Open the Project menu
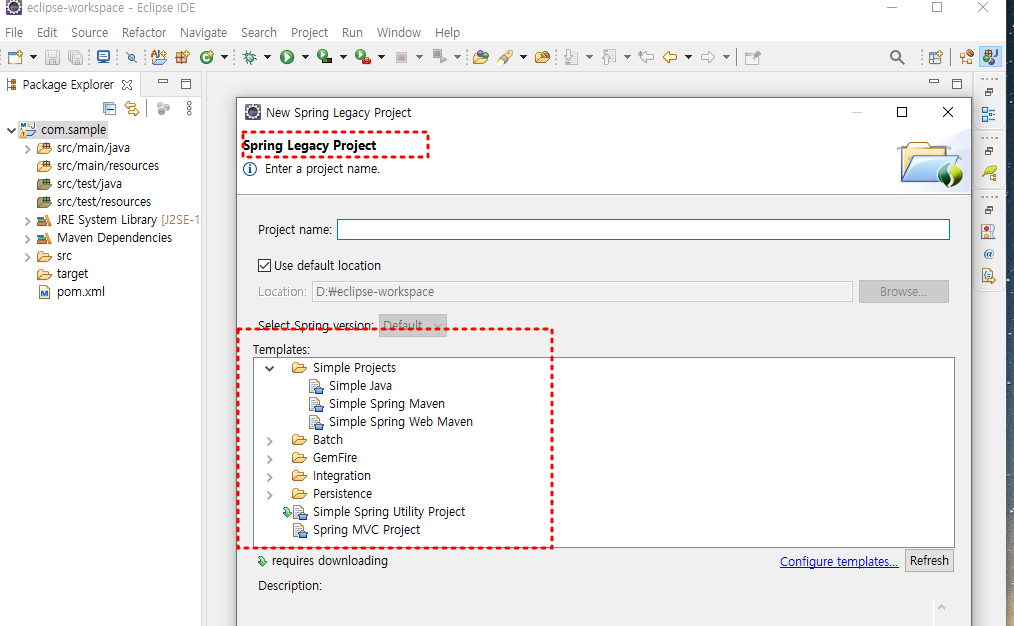The image size is (1014, 626). tap(309, 32)
